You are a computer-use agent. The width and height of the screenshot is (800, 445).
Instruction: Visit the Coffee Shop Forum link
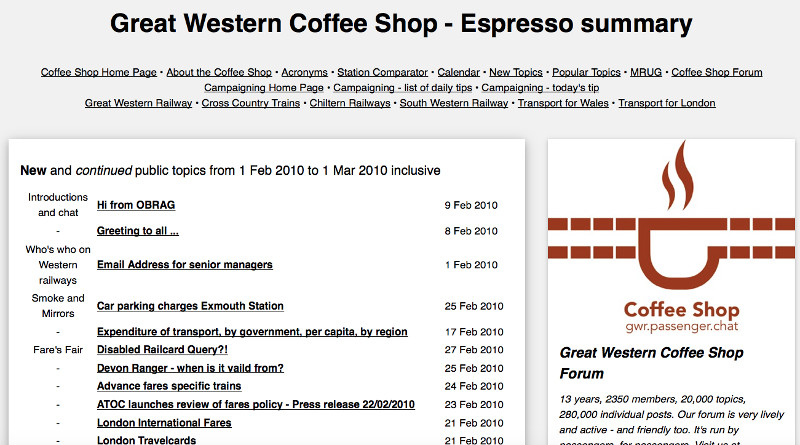tap(717, 72)
